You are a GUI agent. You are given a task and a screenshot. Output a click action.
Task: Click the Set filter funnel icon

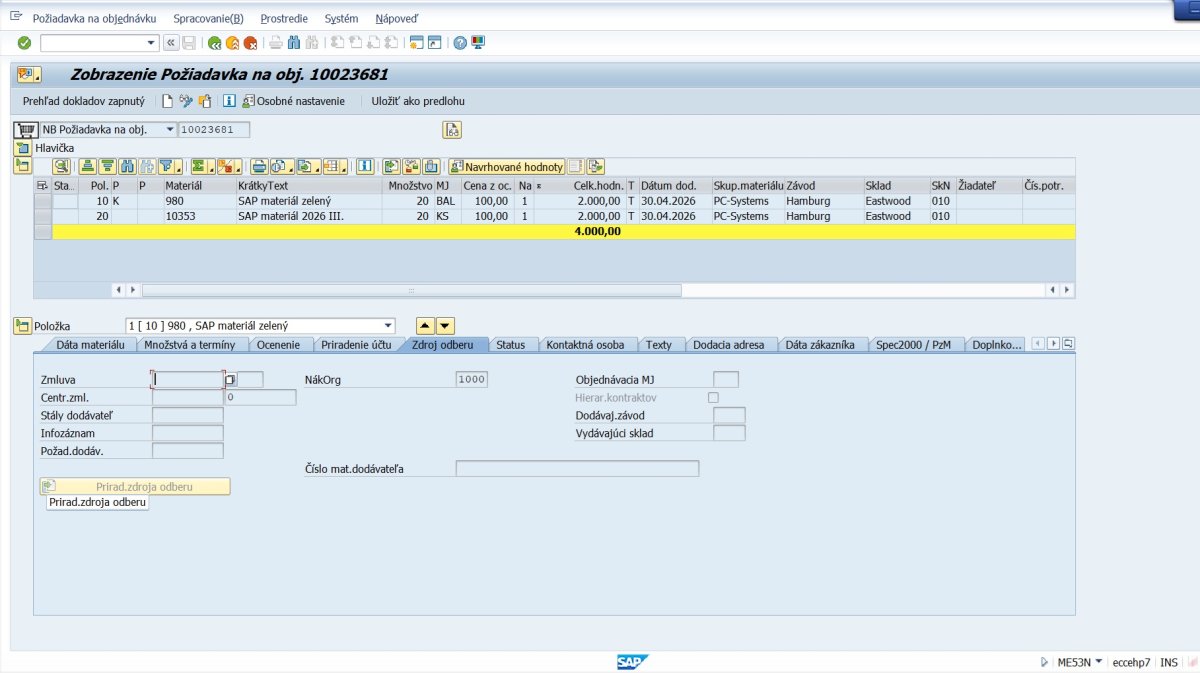[x=168, y=166]
